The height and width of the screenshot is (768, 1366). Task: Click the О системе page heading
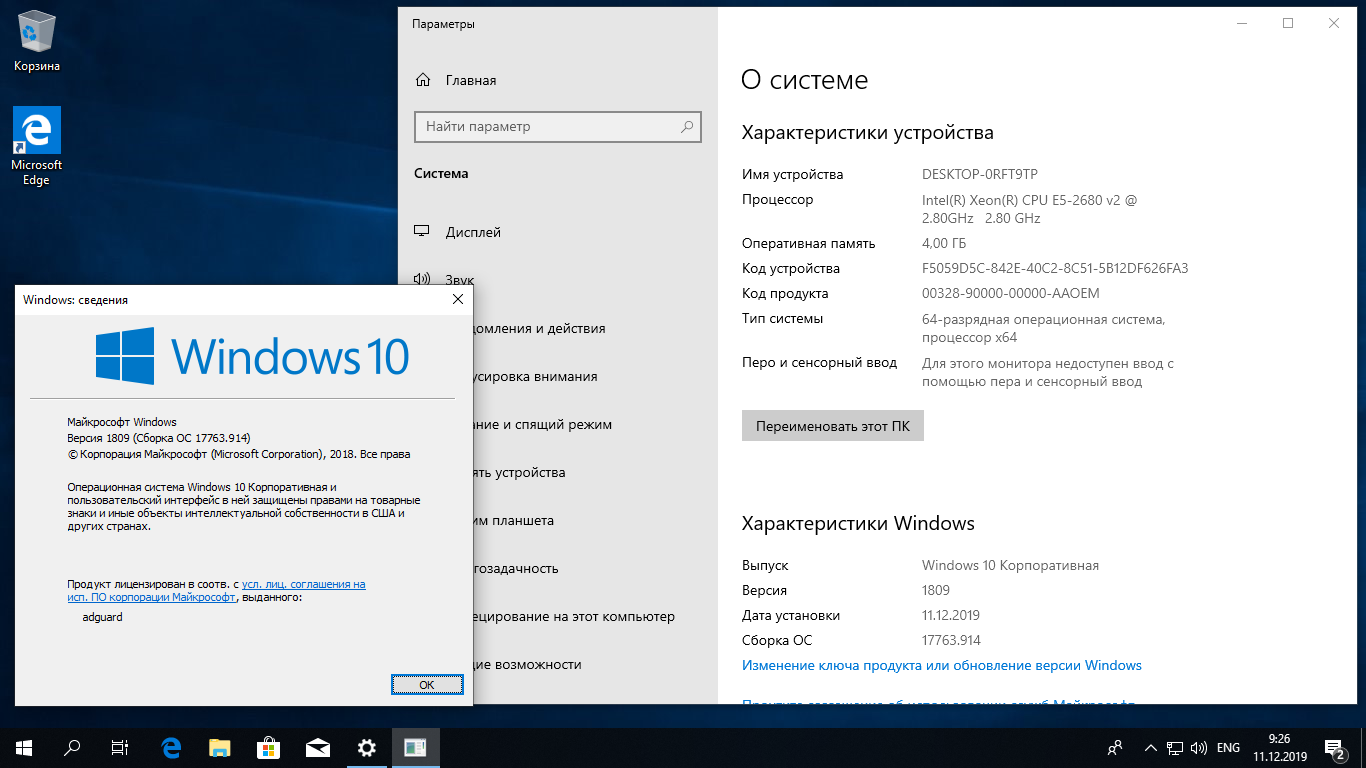click(805, 80)
